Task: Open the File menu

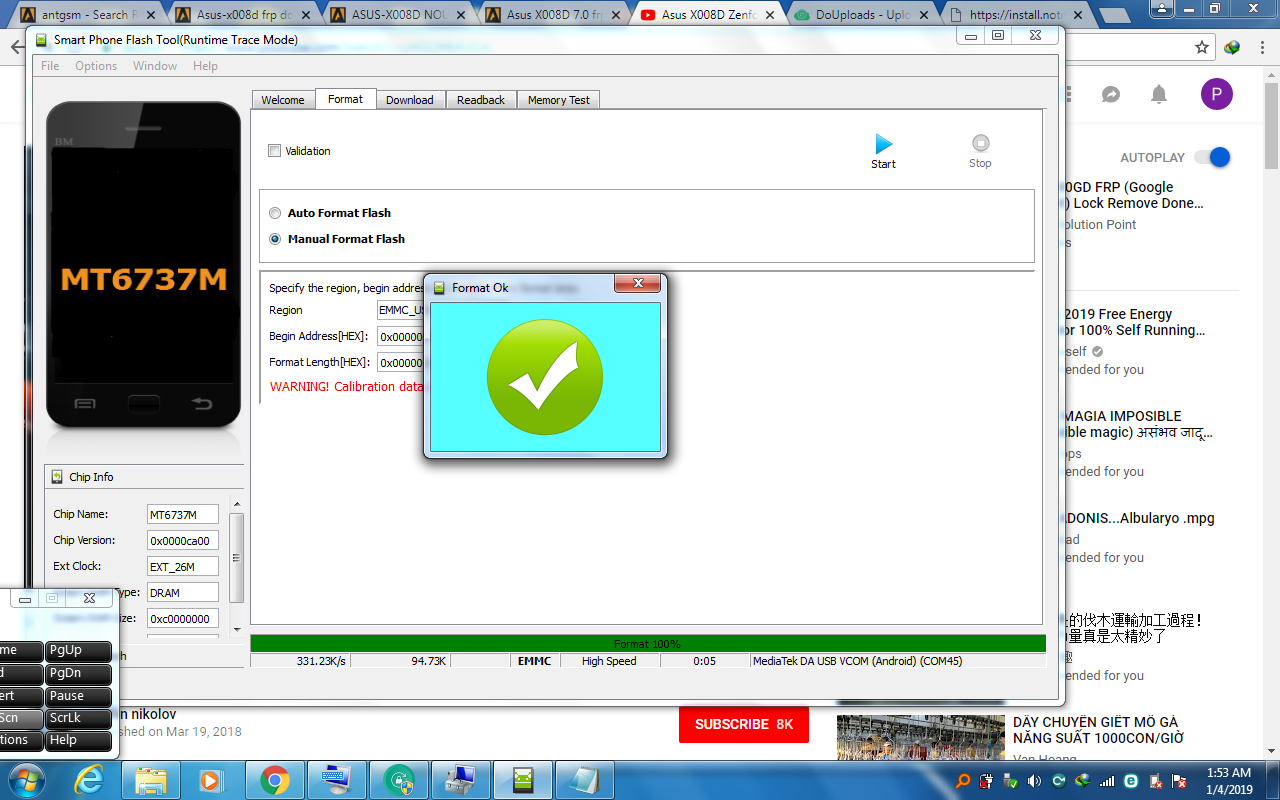Action: pos(50,66)
